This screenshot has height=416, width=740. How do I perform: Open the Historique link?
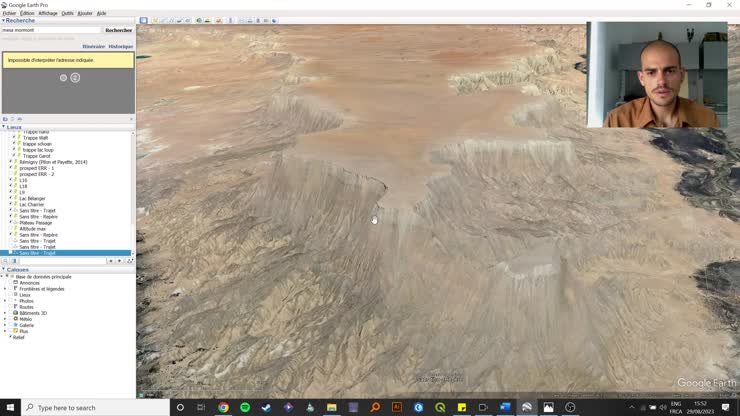(121, 47)
